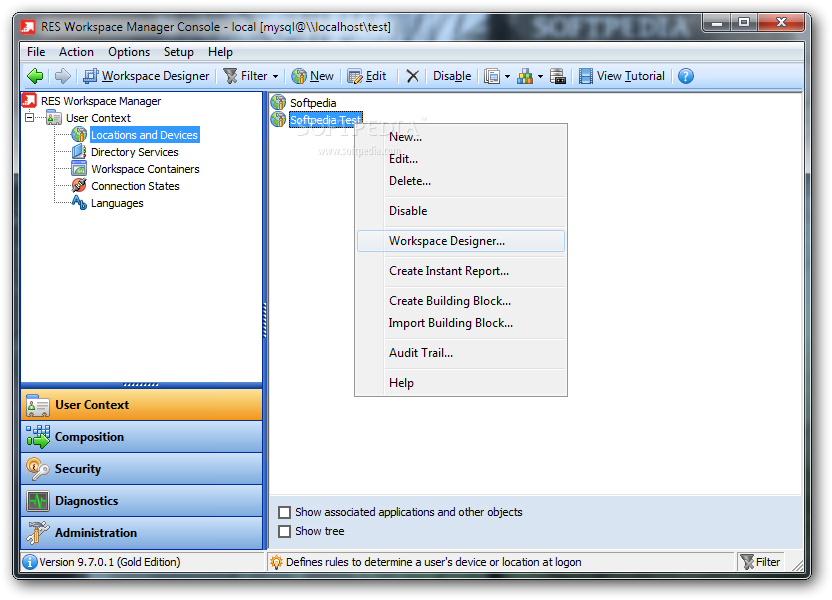
Task: Click the New toolbar button
Action: (x=313, y=76)
